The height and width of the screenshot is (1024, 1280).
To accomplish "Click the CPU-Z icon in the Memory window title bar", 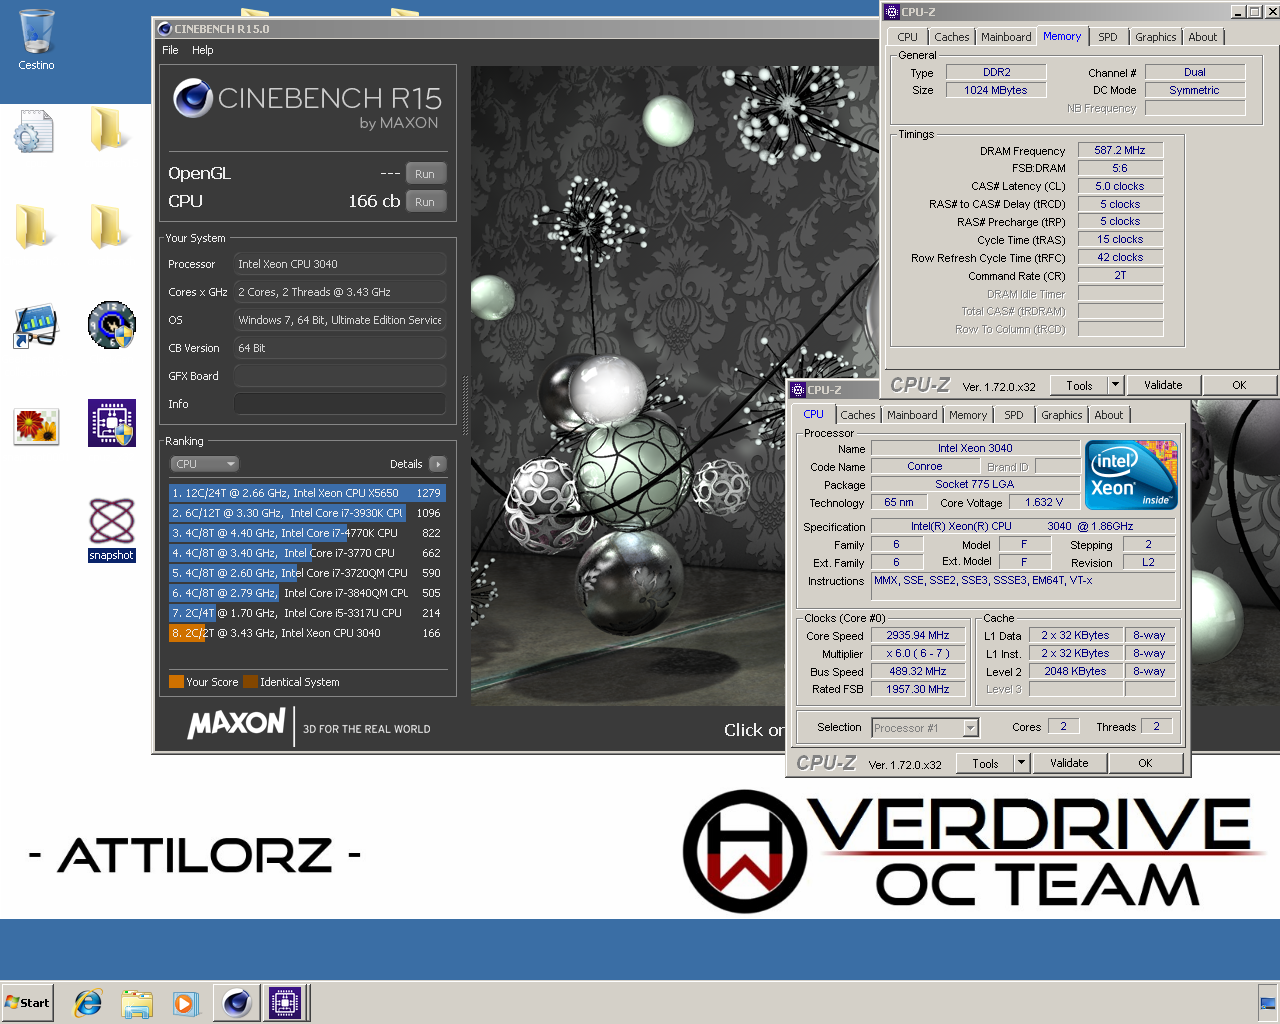I will [892, 12].
